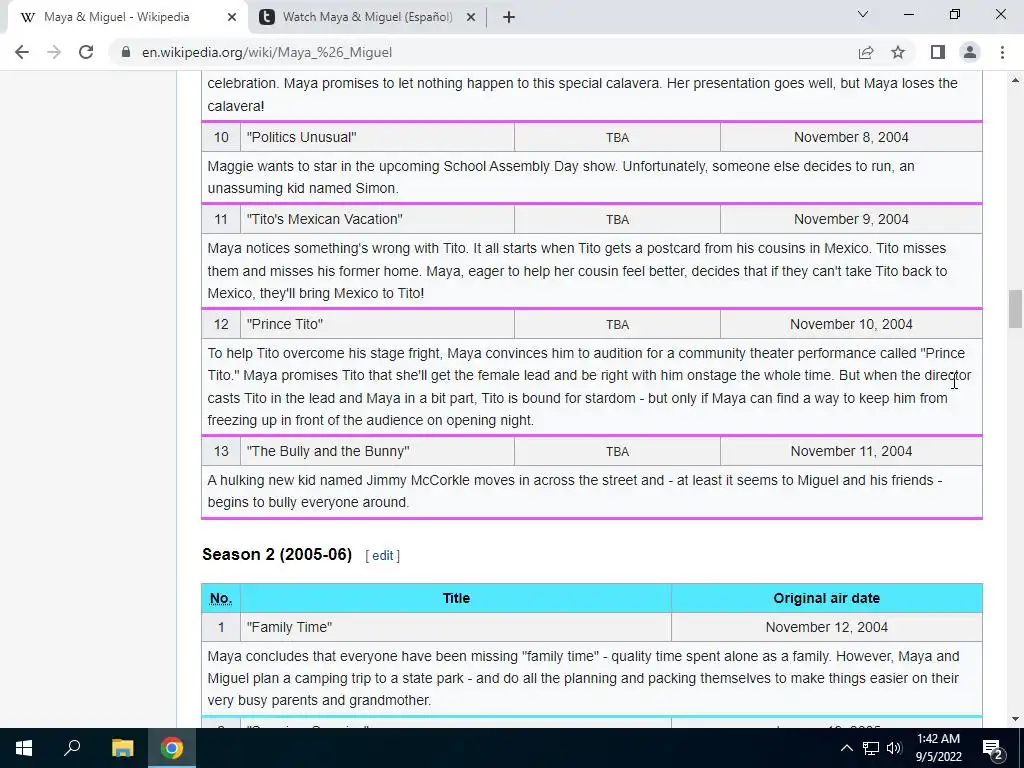Click the scrollbar up arrow
The height and width of the screenshot is (768, 1024).
[1015, 80]
